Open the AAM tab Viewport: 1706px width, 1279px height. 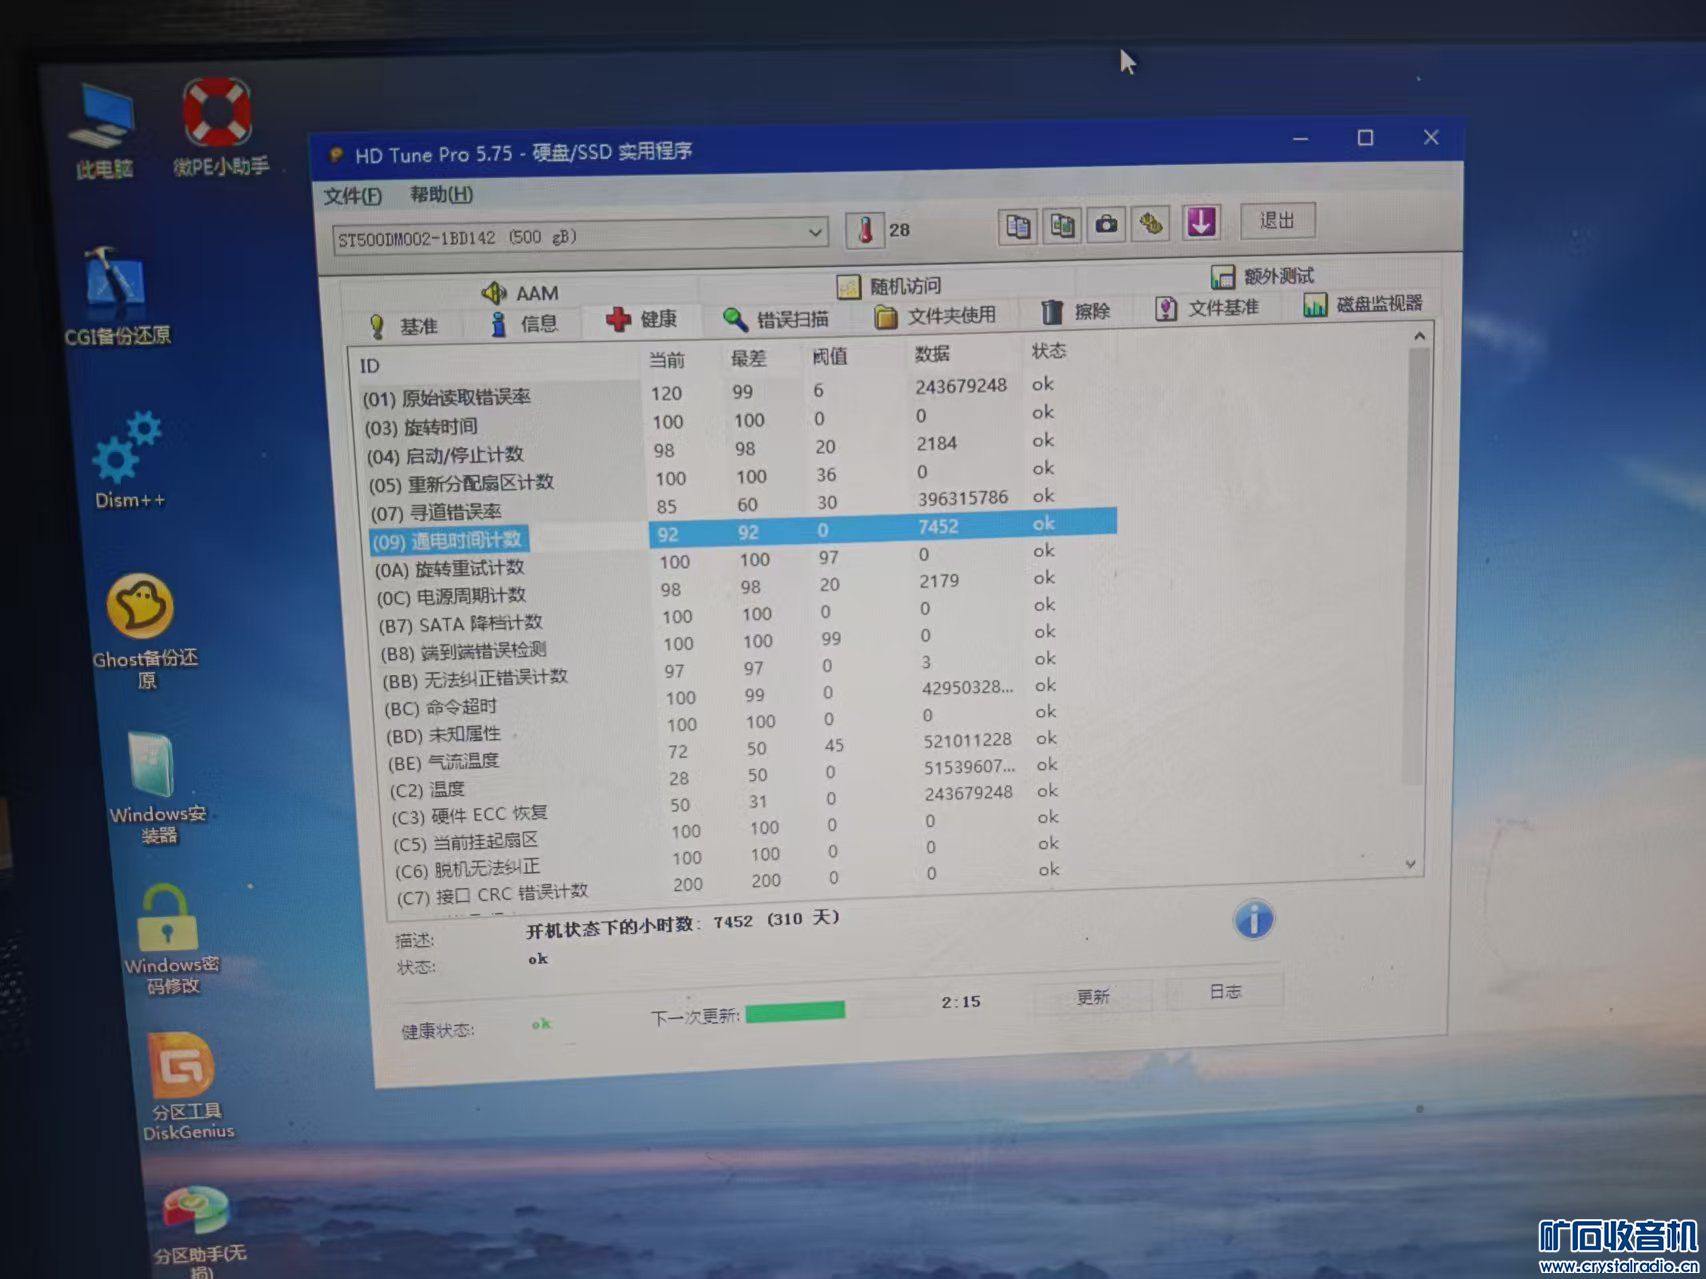click(x=520, y=293)
